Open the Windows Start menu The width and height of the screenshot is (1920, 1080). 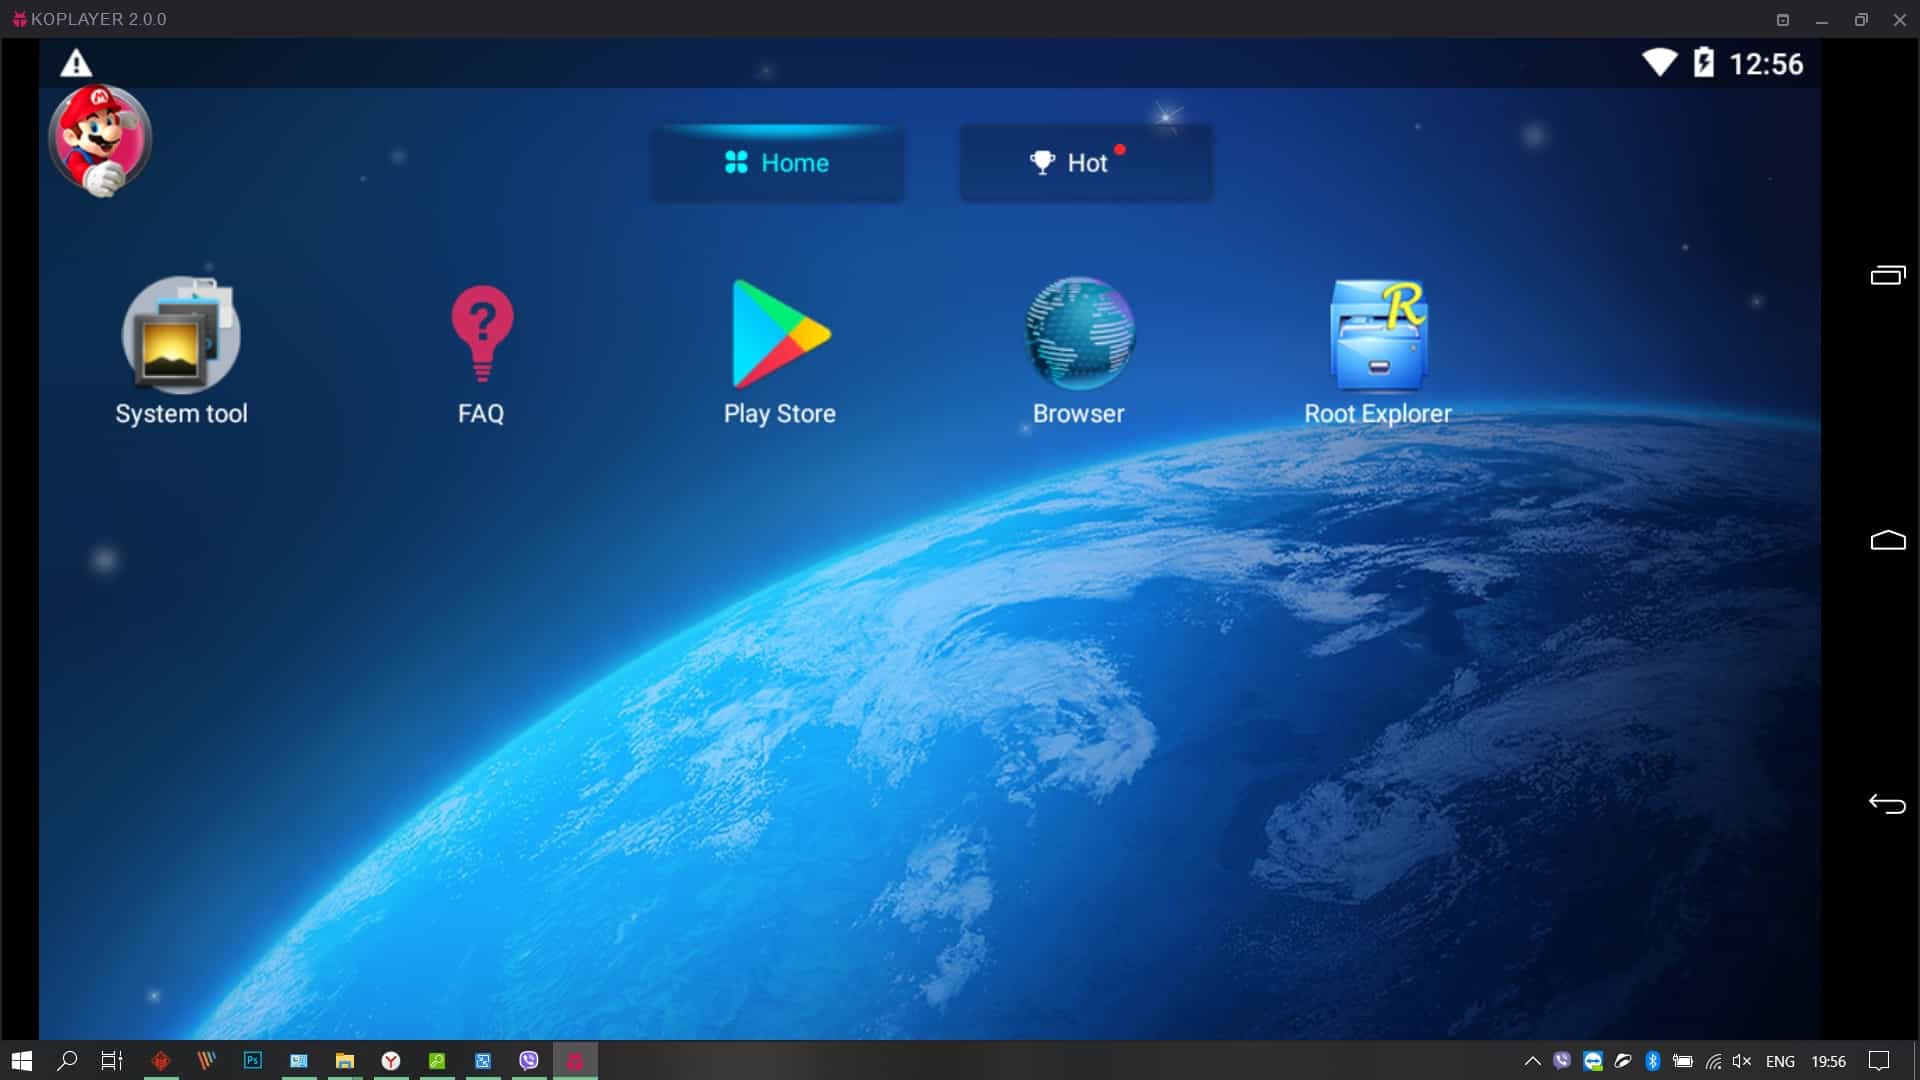tap(22, 1061)
